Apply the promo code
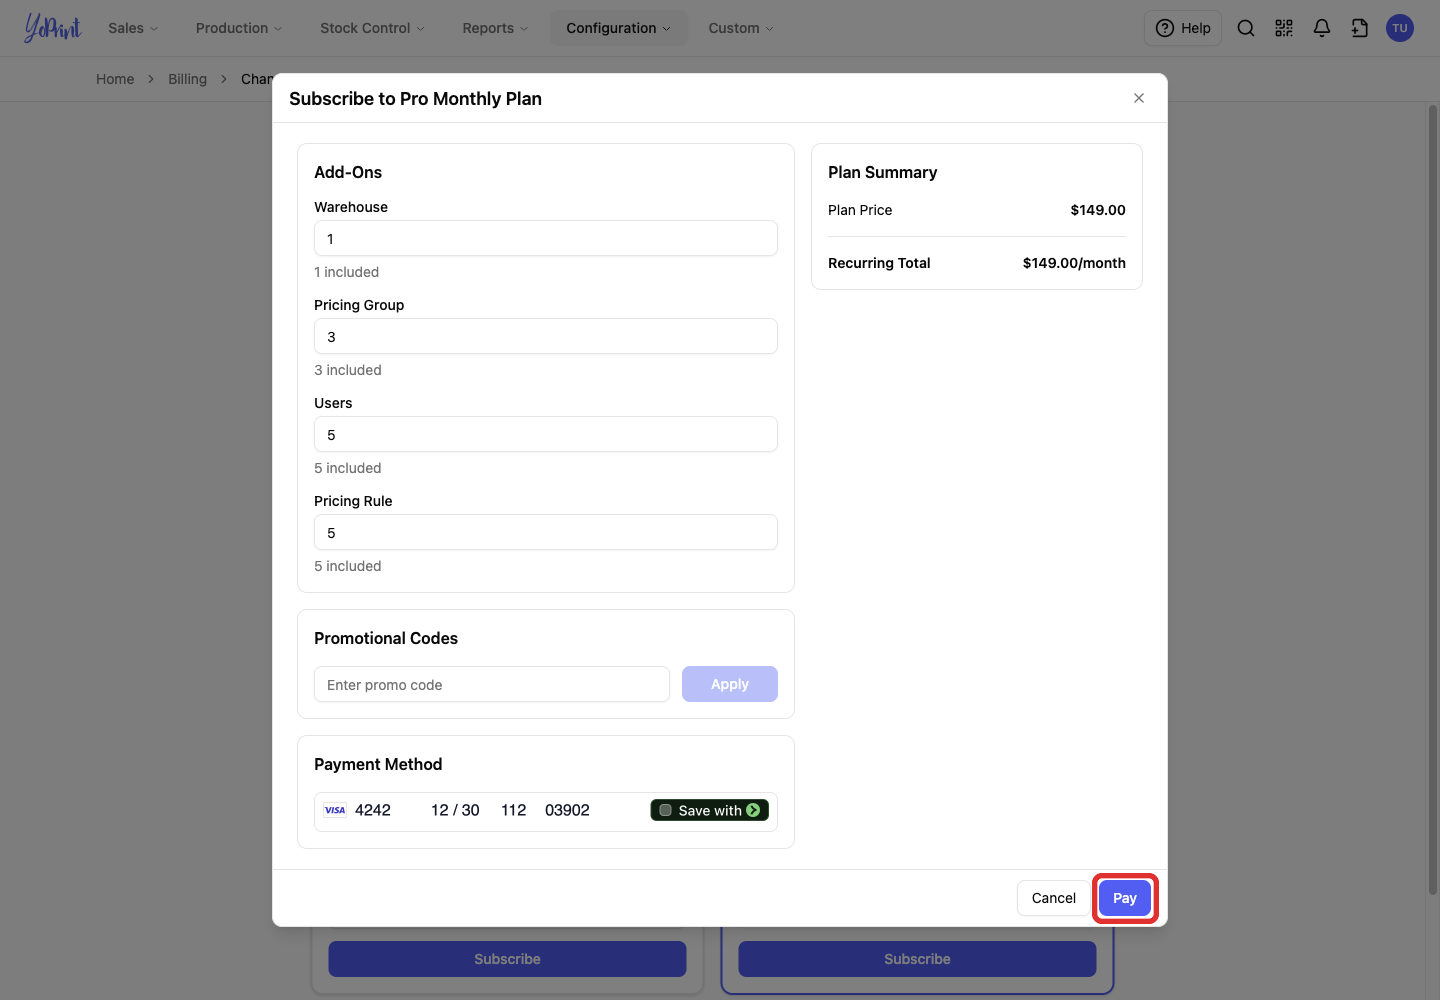1440x1000 pixels. 730,684
